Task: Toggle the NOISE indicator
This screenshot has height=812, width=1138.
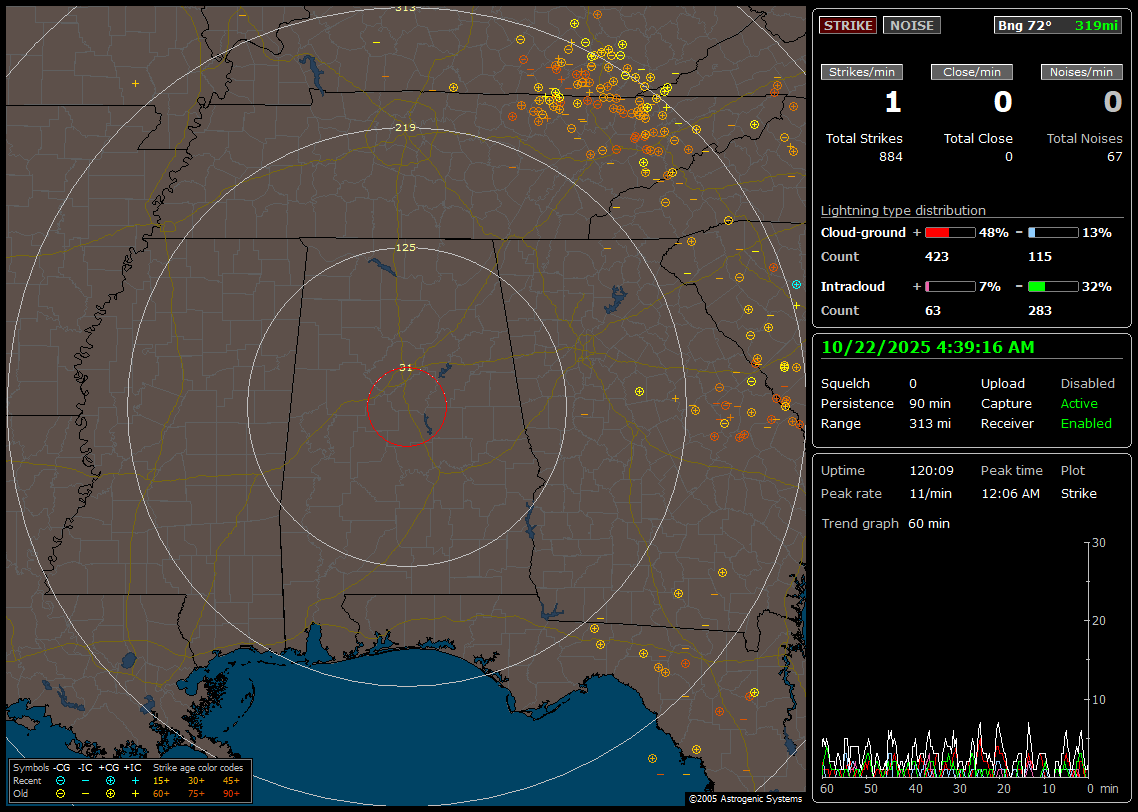Action: (911, 26)
